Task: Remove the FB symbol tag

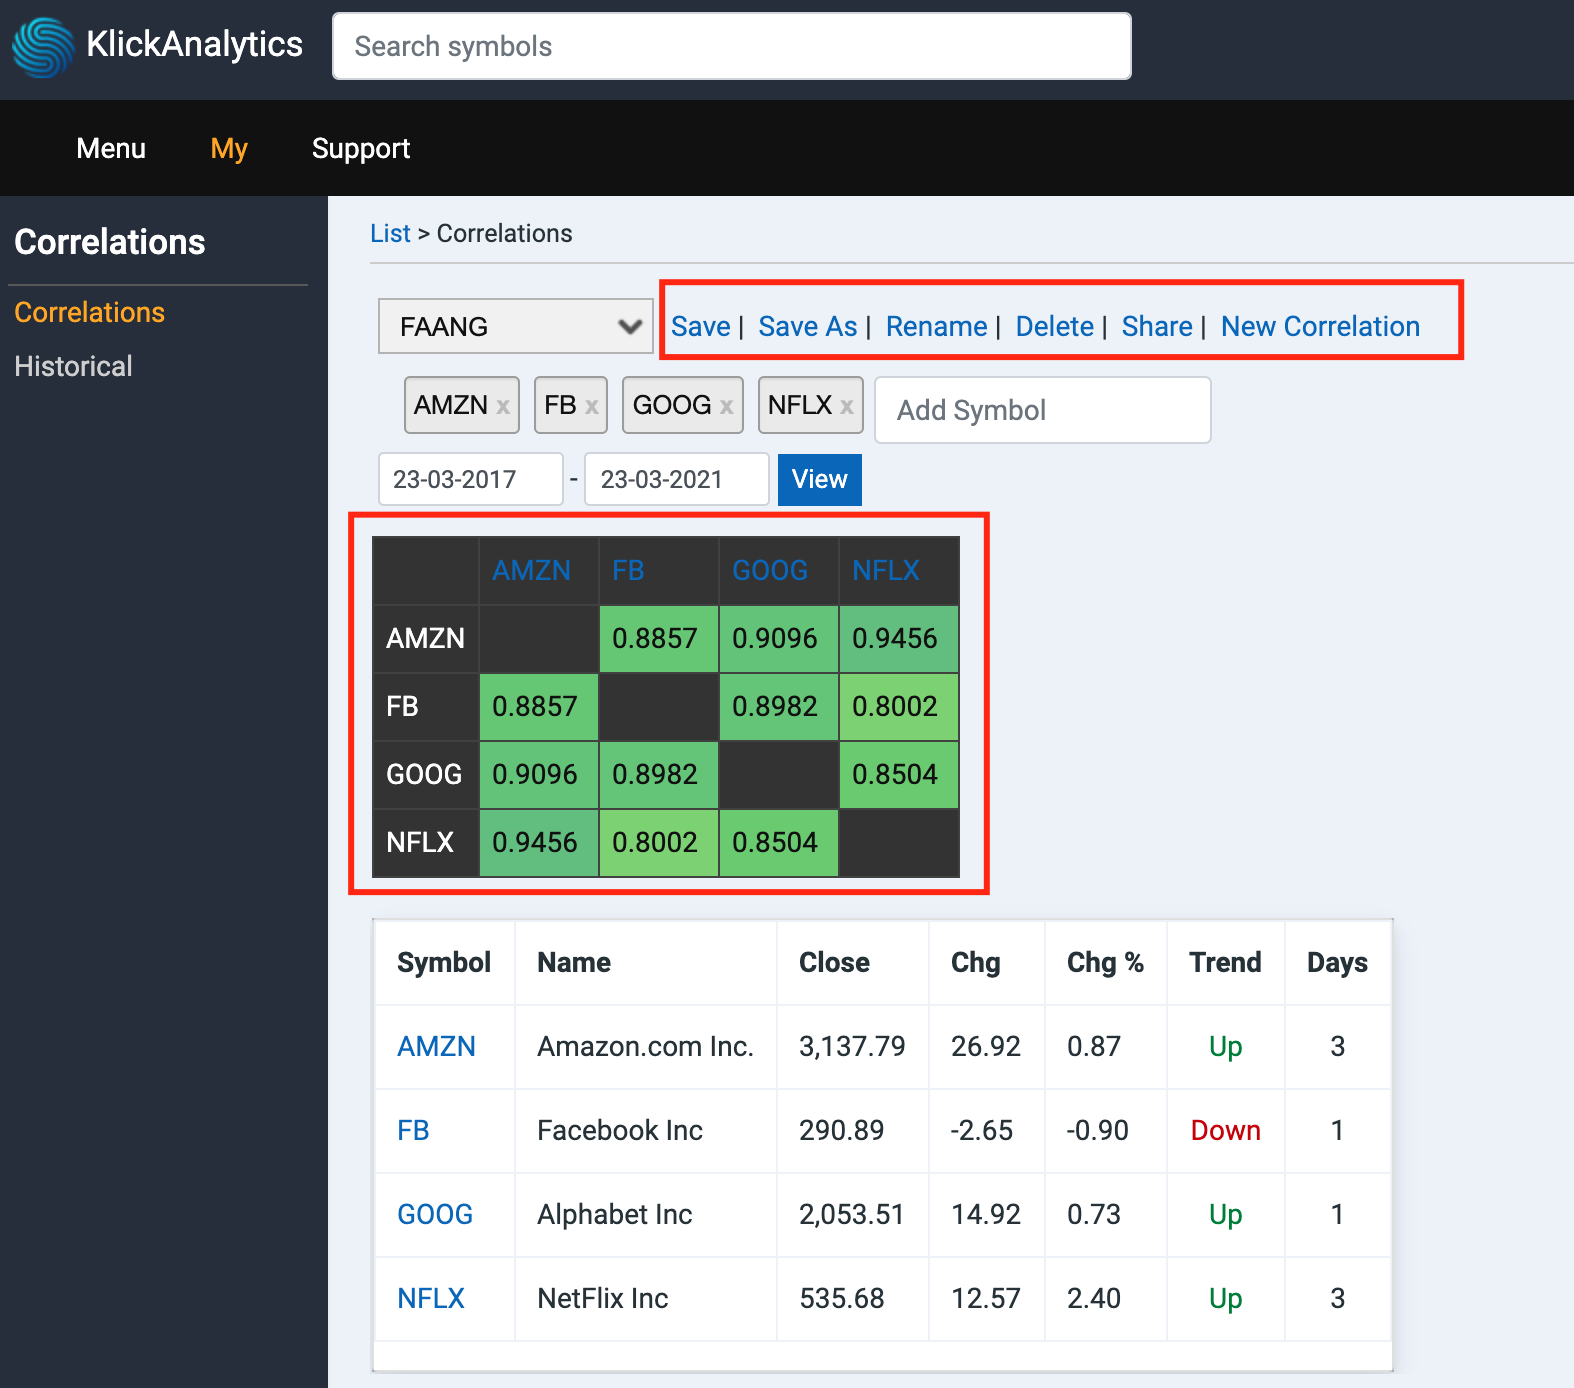Action: coord(592,407)
